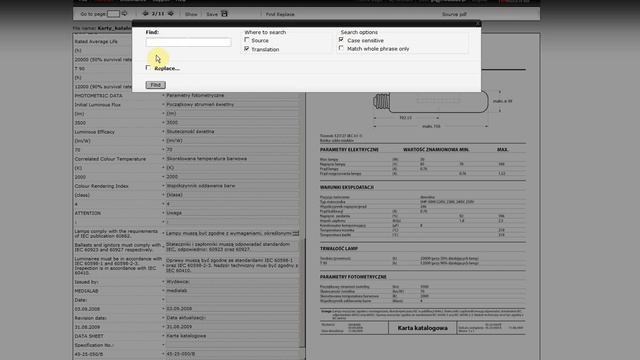
Task: Click the Save floppy disk icon
Action: tap(224, 14)
